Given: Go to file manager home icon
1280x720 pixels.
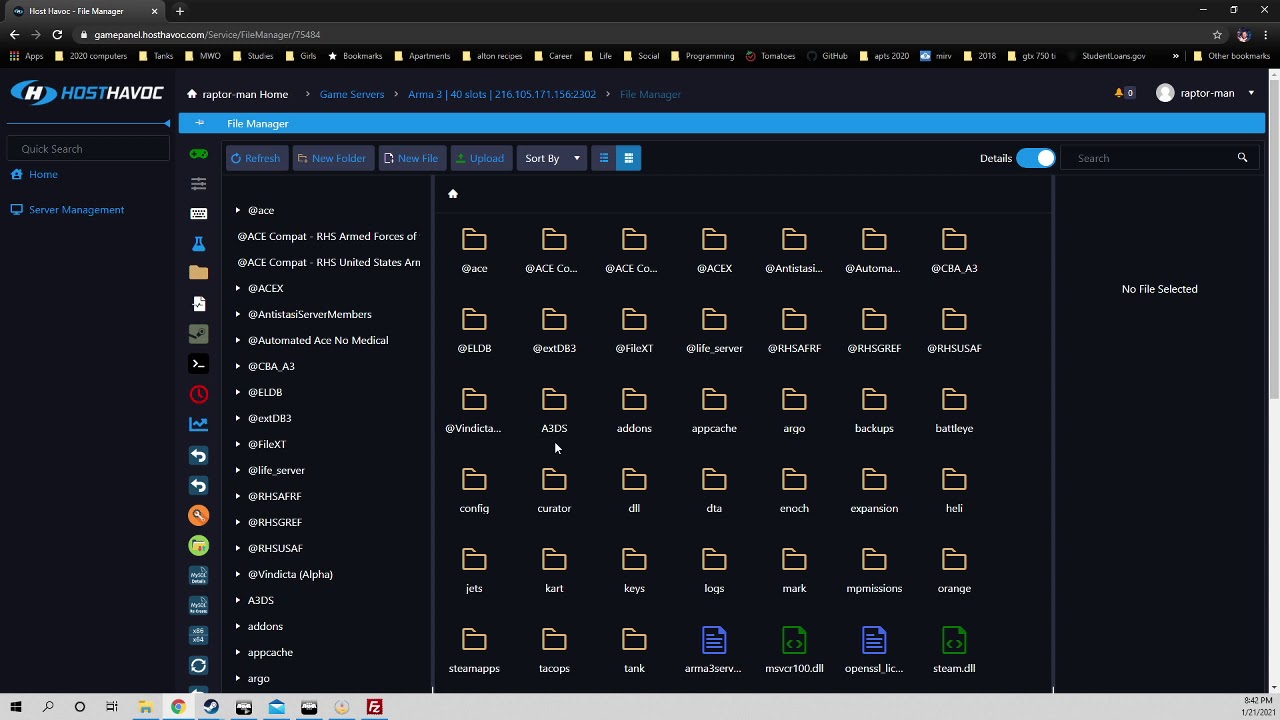Looking at the screenshot, I should coord(452,194).
